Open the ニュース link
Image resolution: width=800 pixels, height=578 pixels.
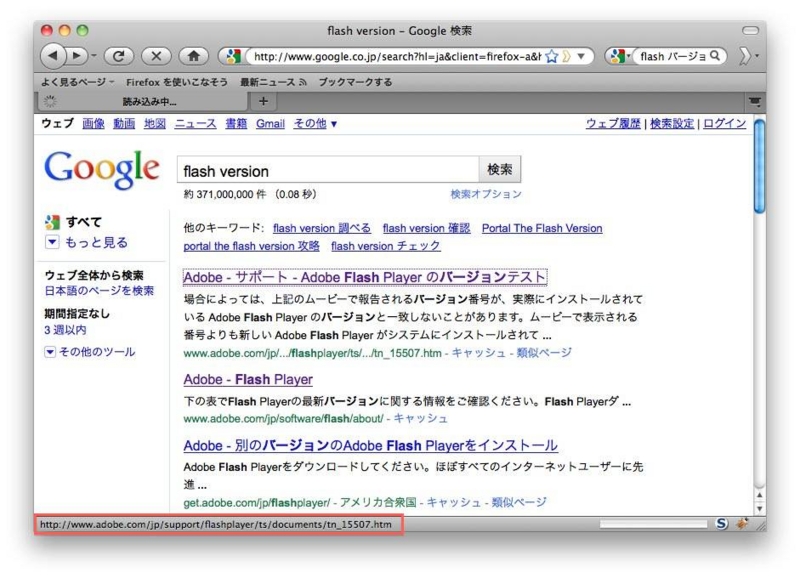(x=195, y=123)
